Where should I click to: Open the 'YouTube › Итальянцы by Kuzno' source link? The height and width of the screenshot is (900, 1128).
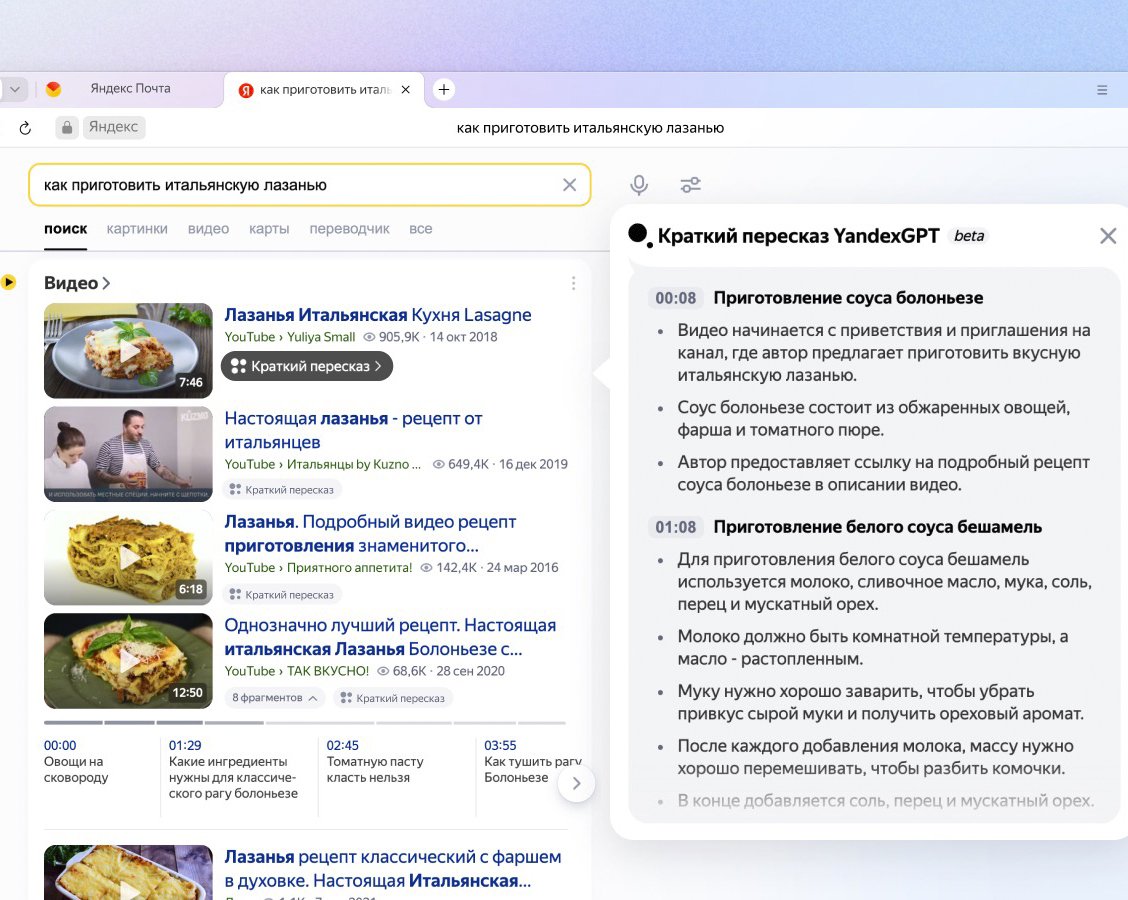coord(322,464)
